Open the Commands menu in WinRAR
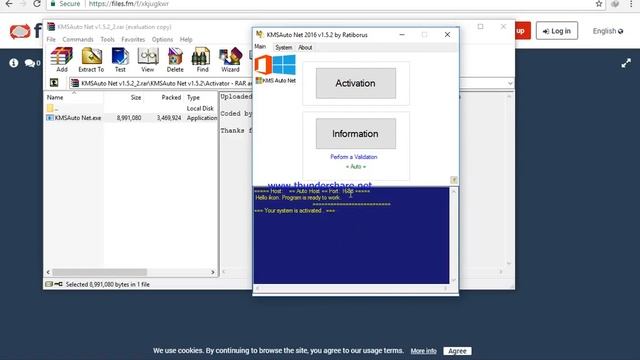 pyautogui.click(x=78, y=40)
